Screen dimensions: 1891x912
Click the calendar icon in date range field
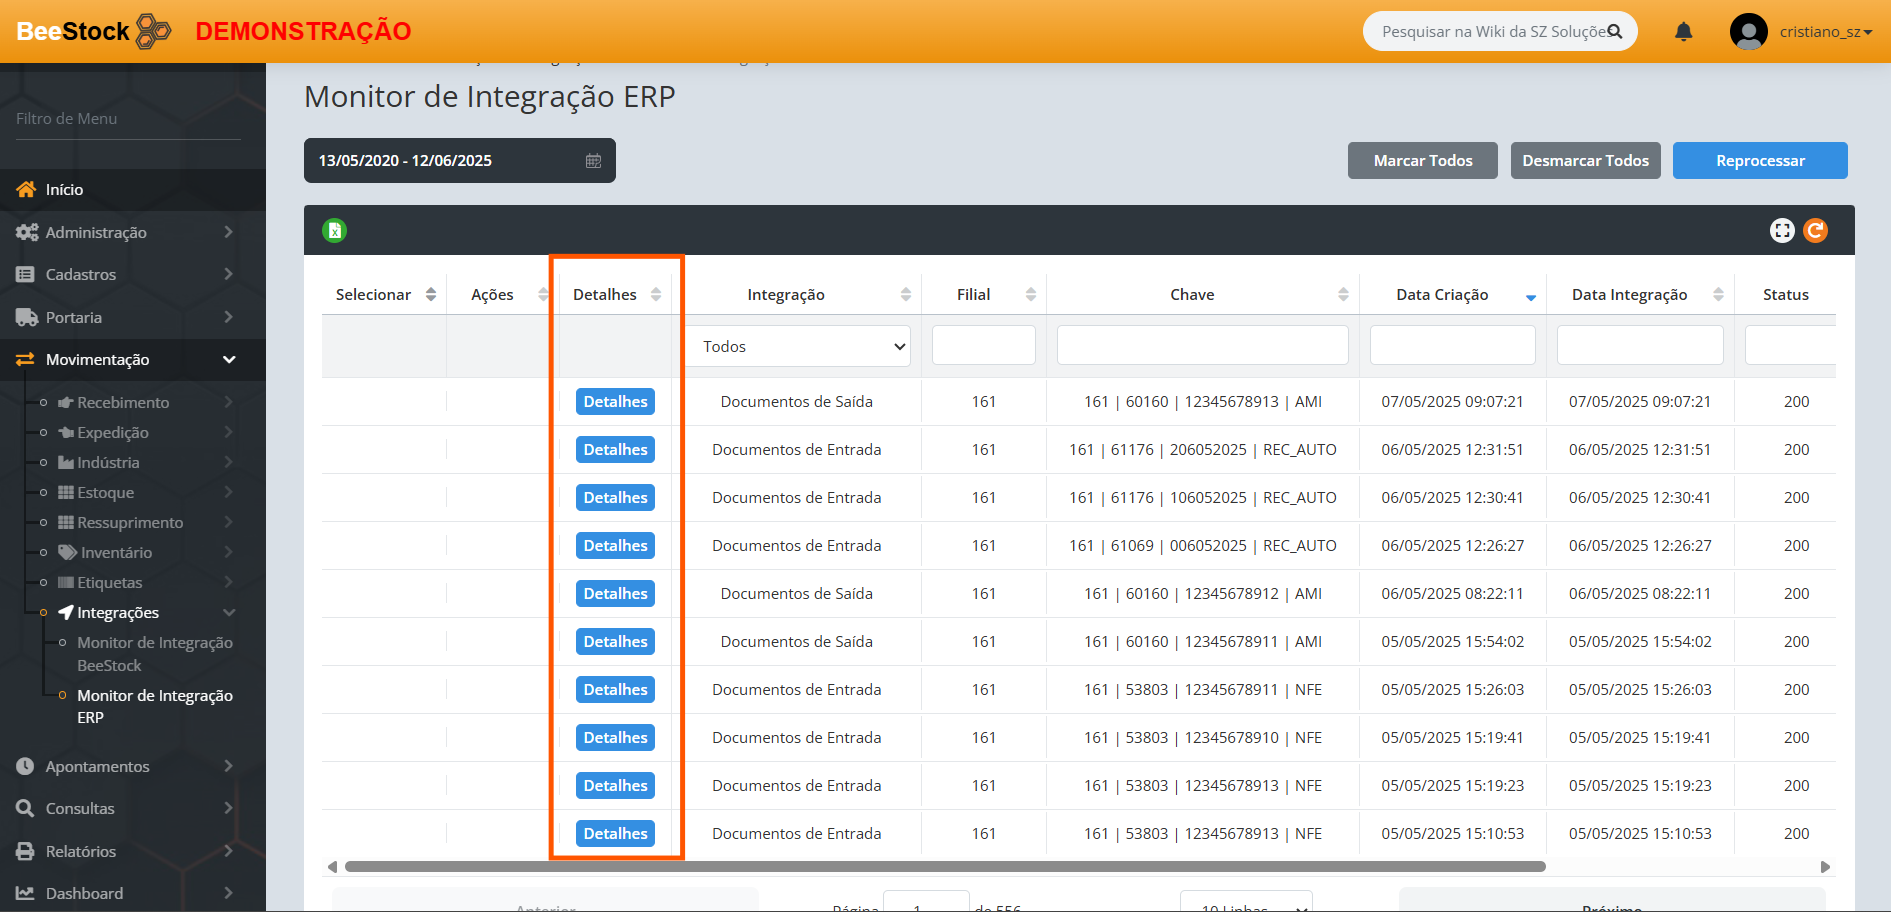(x=593, y=161)
